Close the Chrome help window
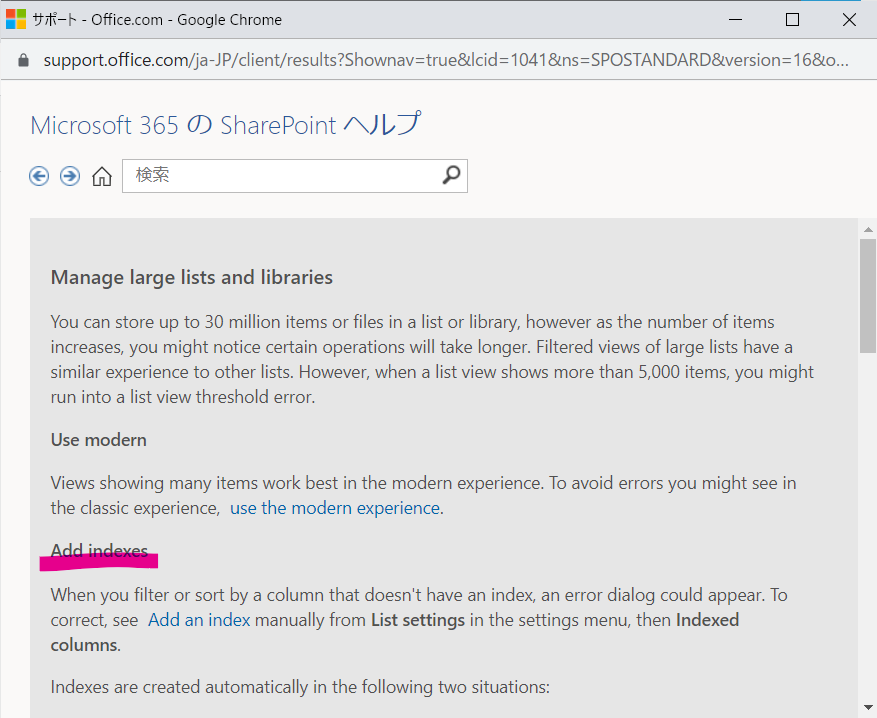 [849, 19]
